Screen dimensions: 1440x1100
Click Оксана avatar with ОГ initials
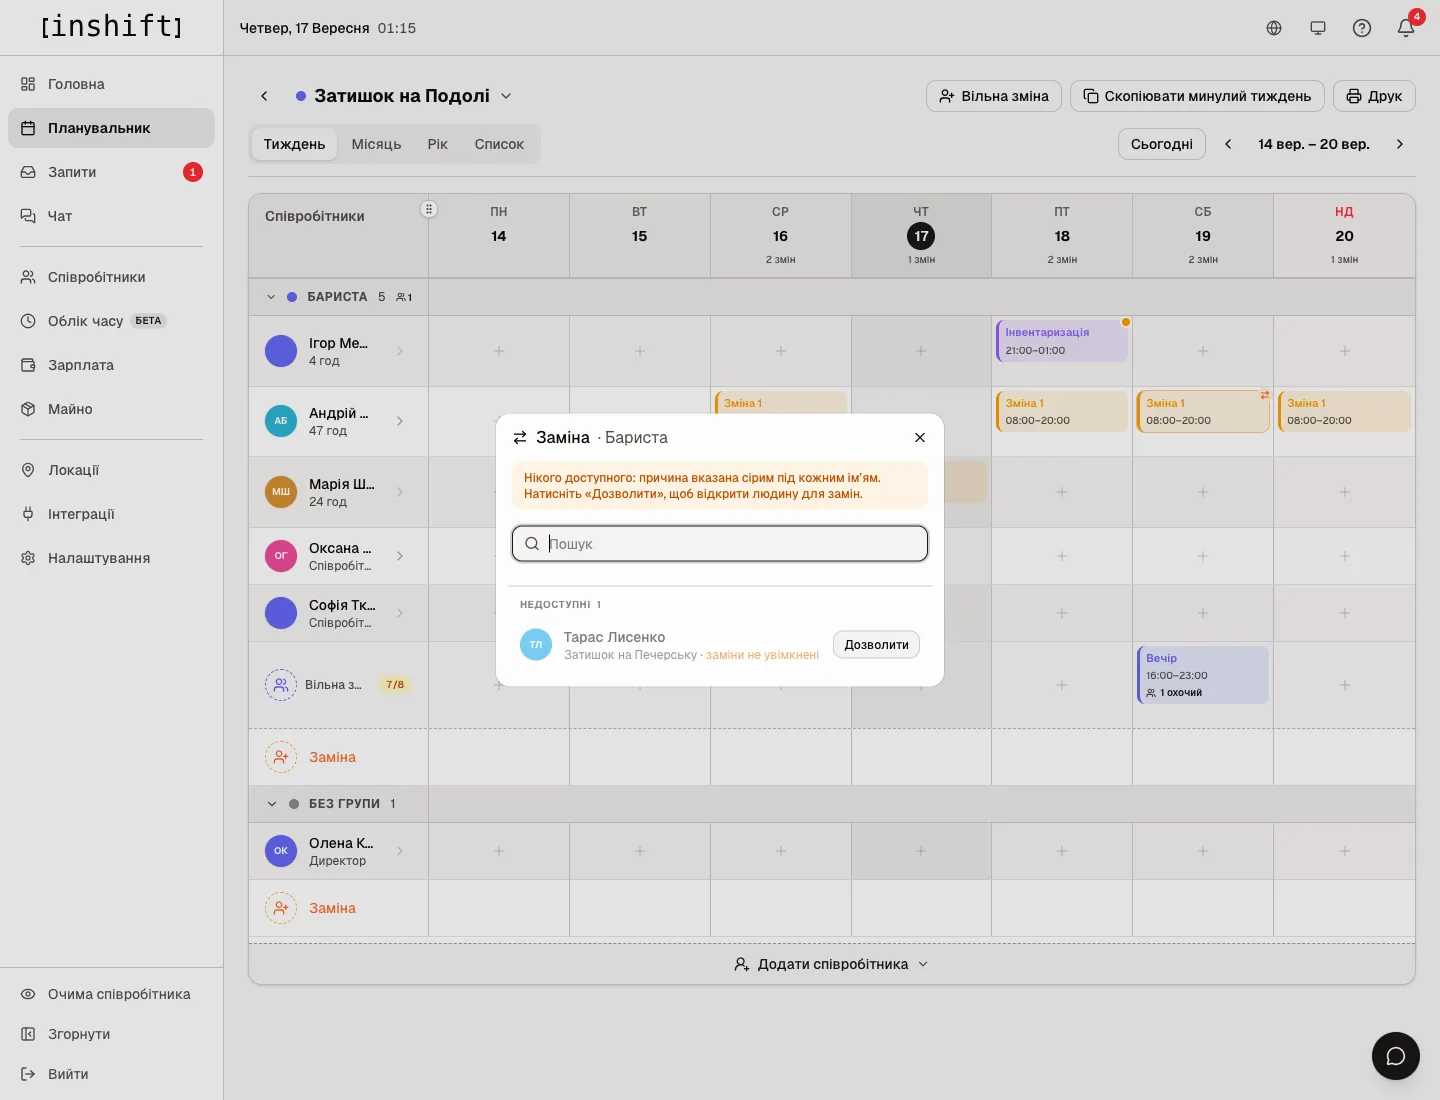[x=281, y=556]
